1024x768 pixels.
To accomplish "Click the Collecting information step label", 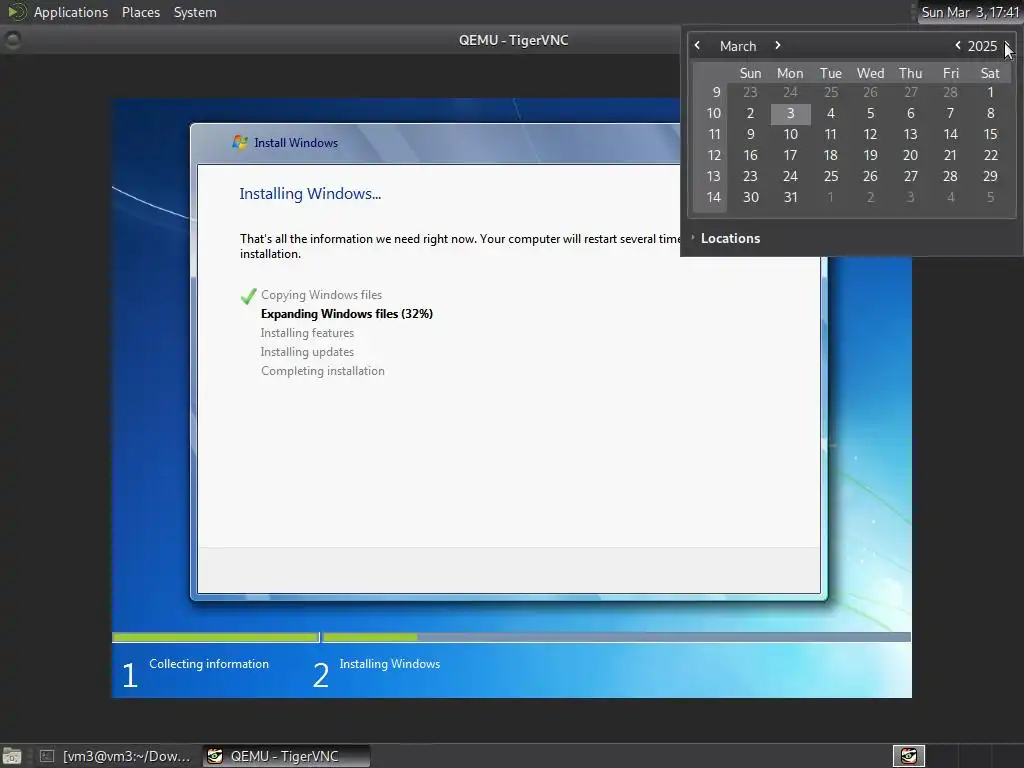I will tap(209, 664).
